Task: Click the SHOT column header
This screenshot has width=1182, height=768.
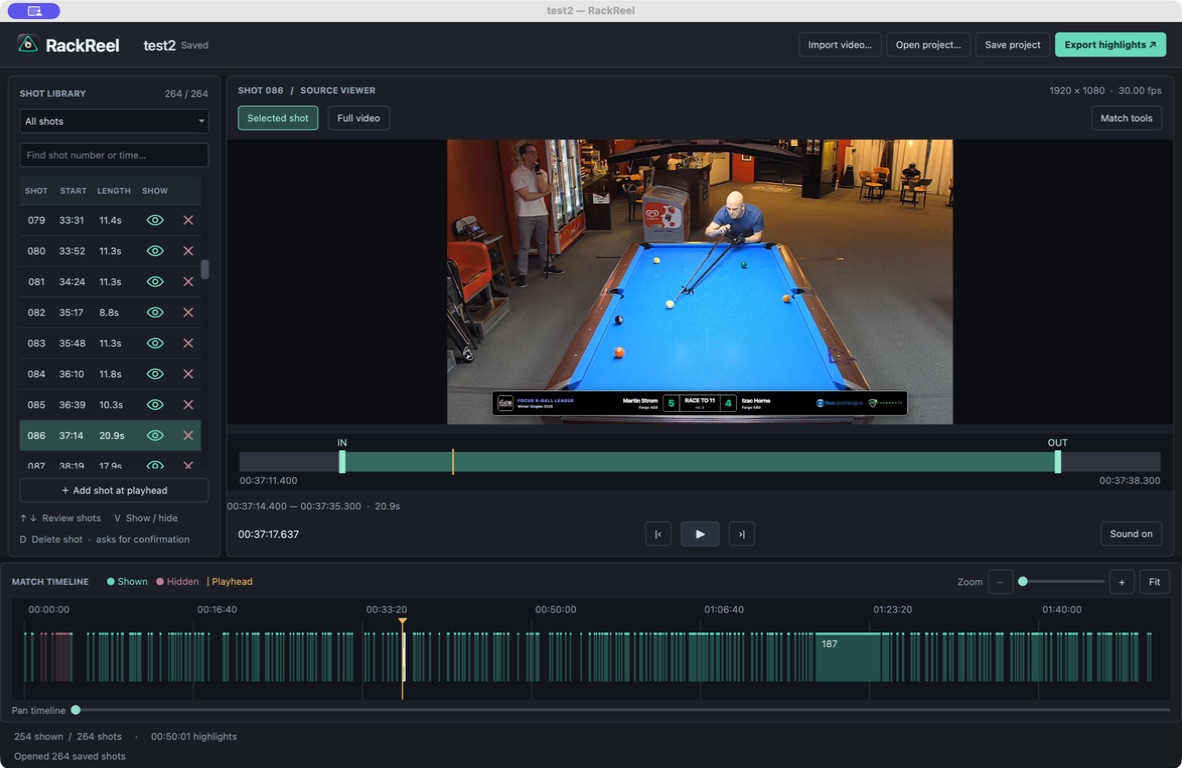Action: coord(36,191)
